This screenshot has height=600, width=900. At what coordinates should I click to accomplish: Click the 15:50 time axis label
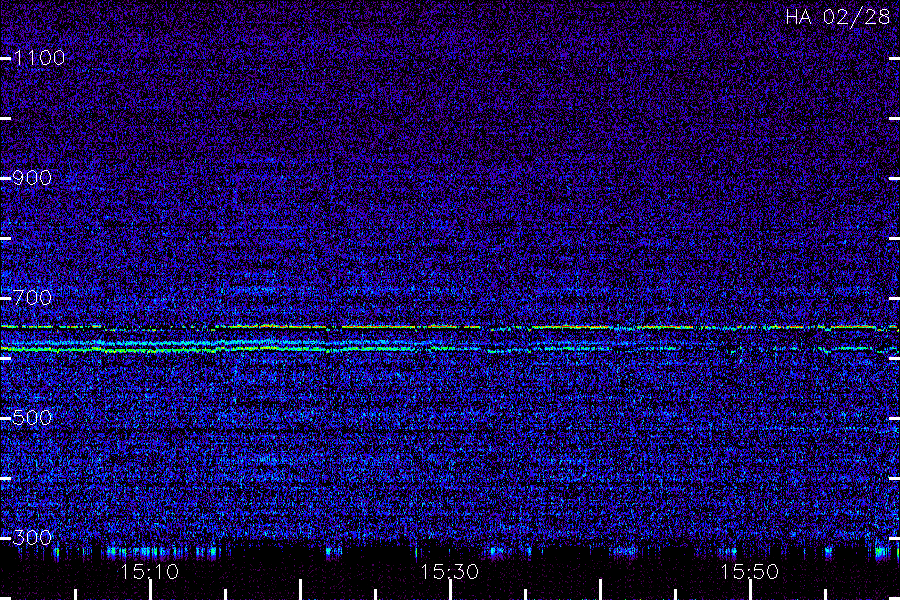(x=749, y=572)
